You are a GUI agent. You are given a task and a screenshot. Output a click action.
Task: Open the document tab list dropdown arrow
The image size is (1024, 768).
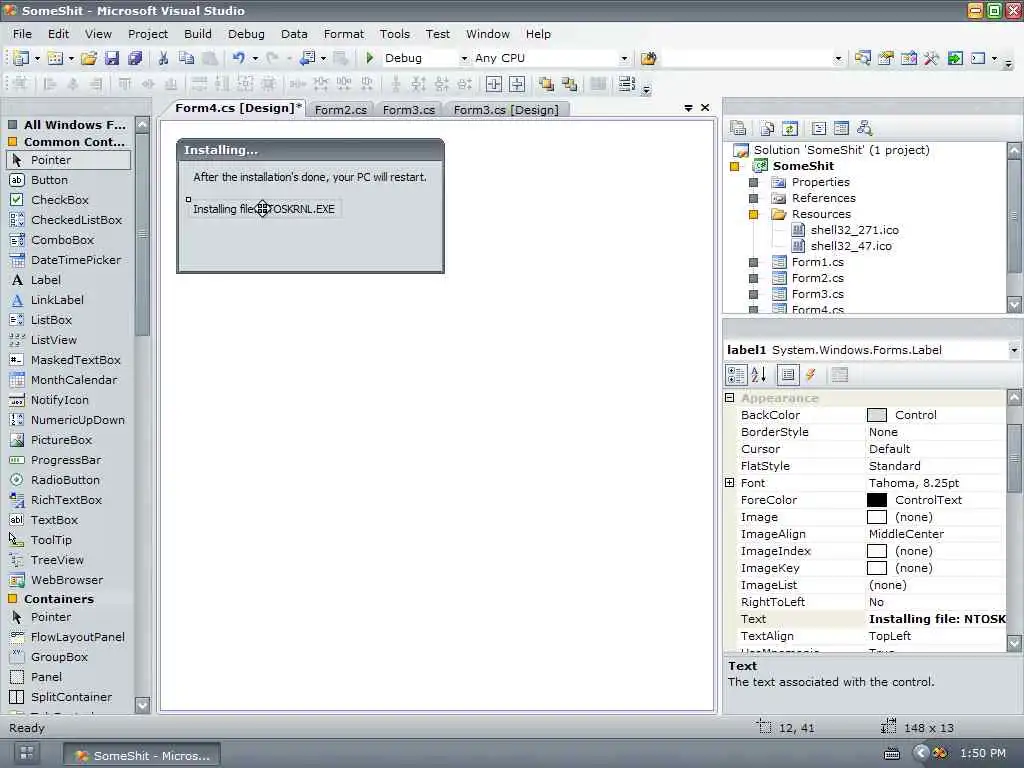click(x=688, y=108)
